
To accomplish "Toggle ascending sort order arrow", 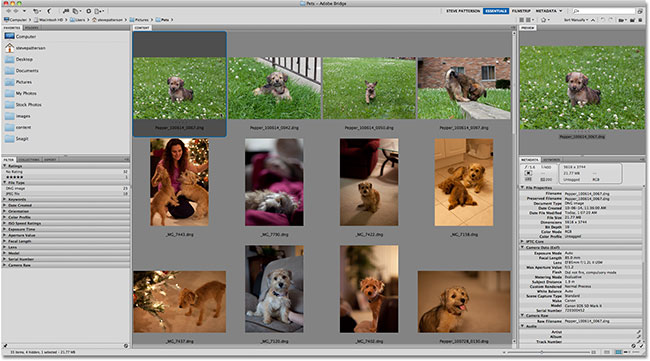I will (x=593, y=19).
